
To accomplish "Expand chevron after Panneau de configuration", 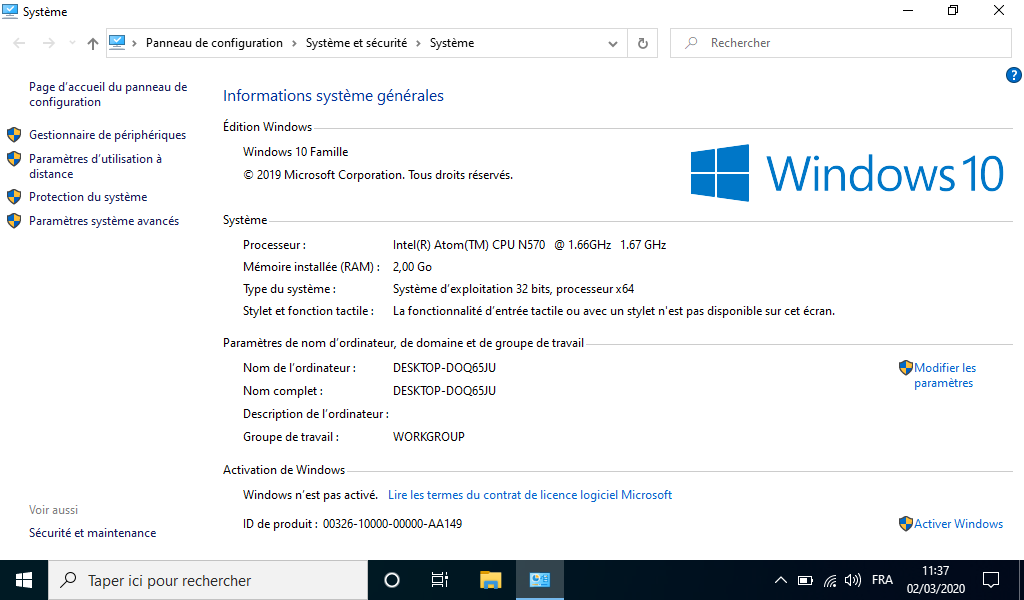I will [x=294, y=43].
